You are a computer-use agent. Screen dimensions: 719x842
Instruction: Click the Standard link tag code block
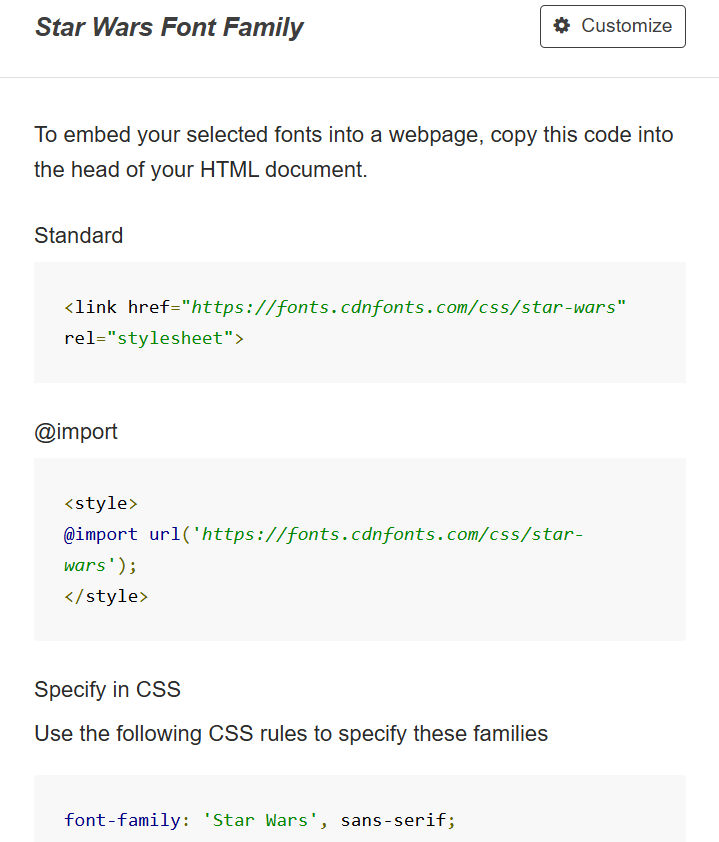tap(360, 322)
